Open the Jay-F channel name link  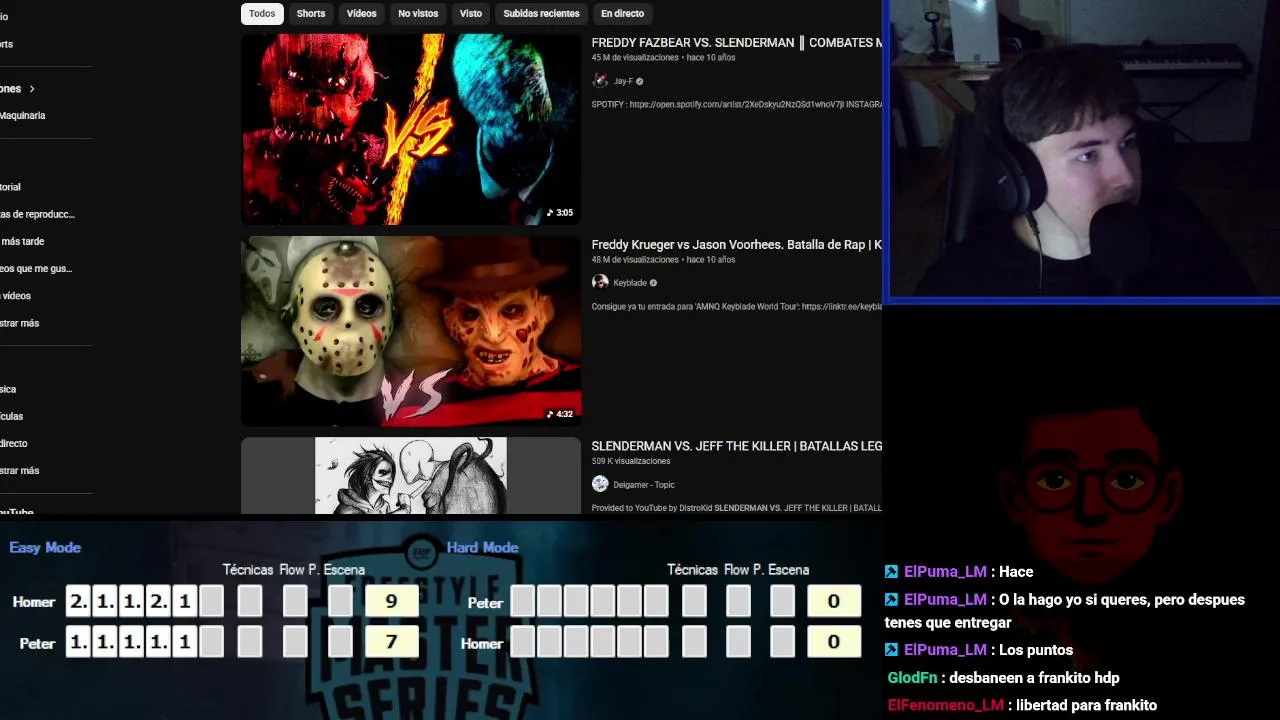623,81
